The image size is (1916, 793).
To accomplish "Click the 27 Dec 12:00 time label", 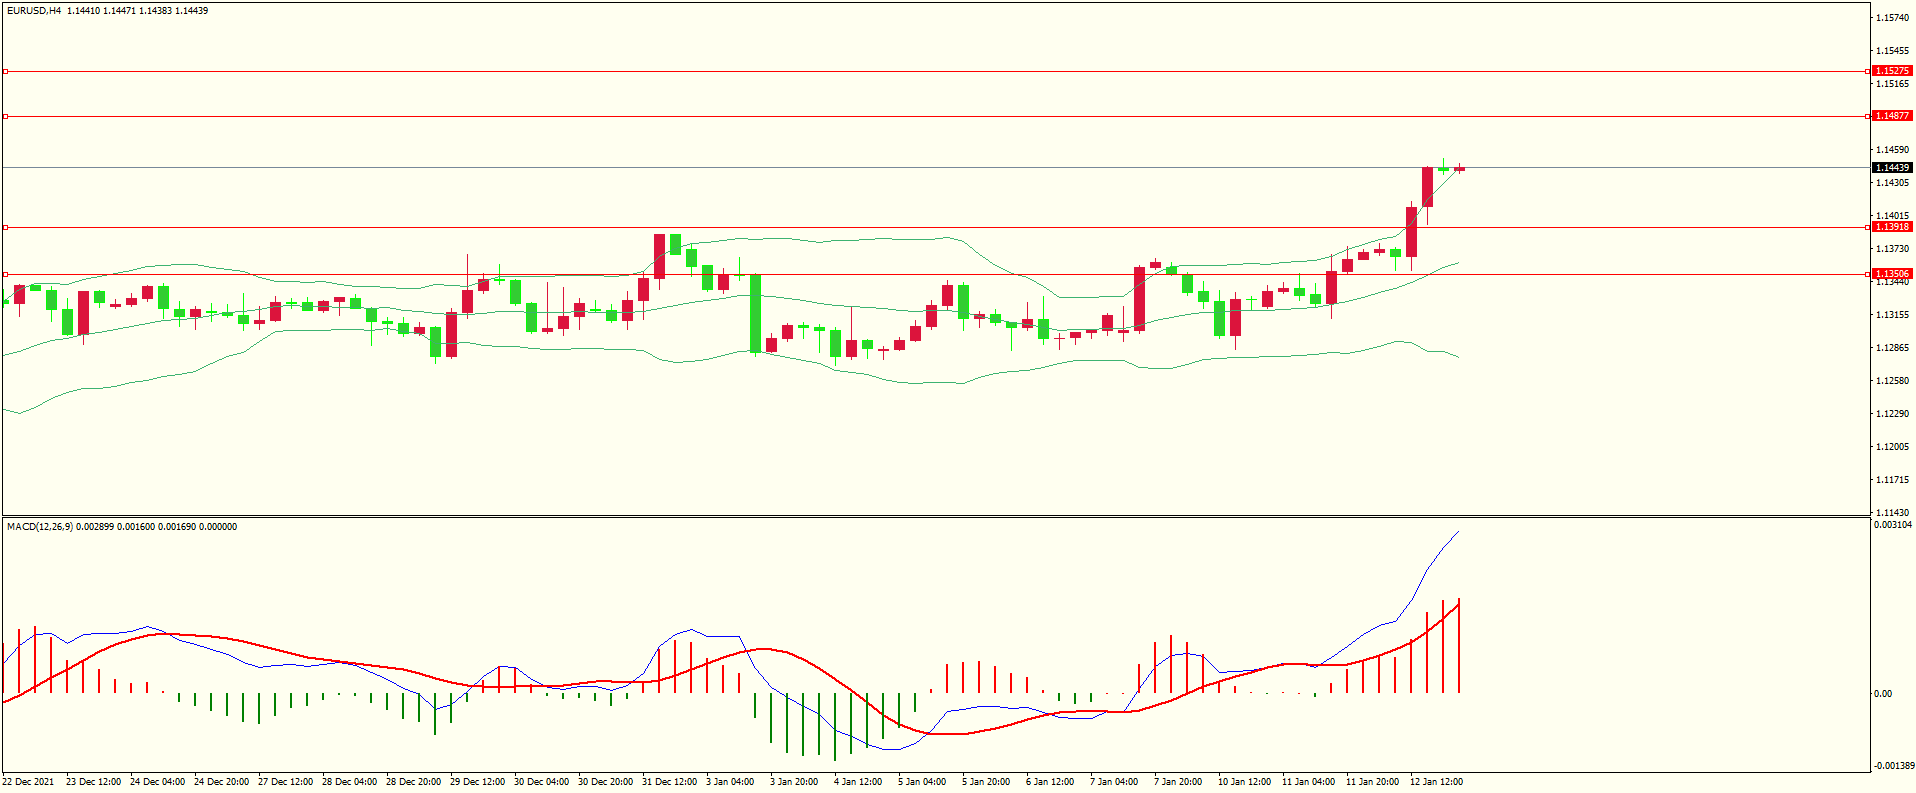I will click(x=285, y=782).
